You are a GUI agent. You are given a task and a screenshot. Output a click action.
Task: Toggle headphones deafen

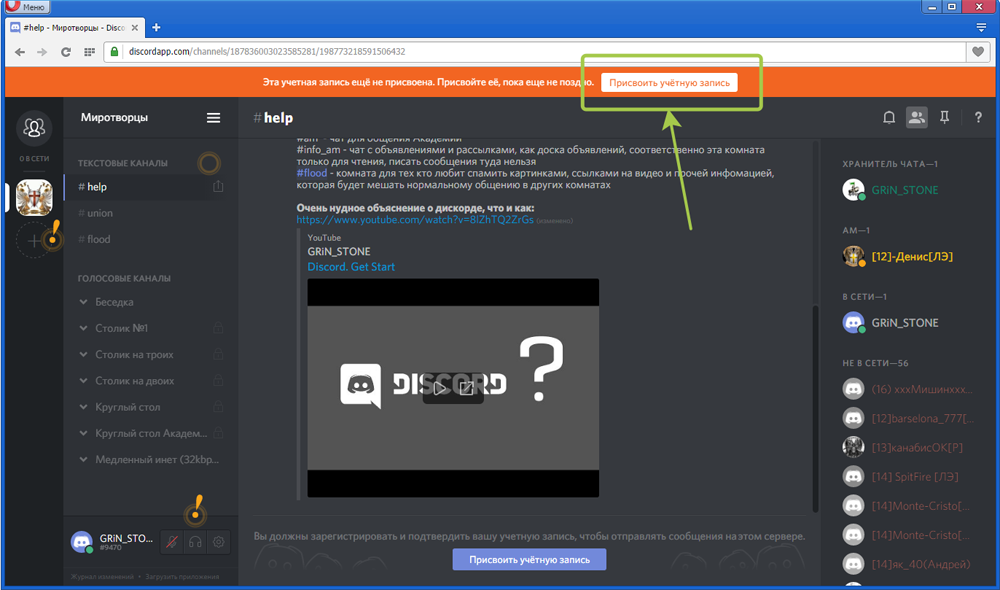point(195,542)
